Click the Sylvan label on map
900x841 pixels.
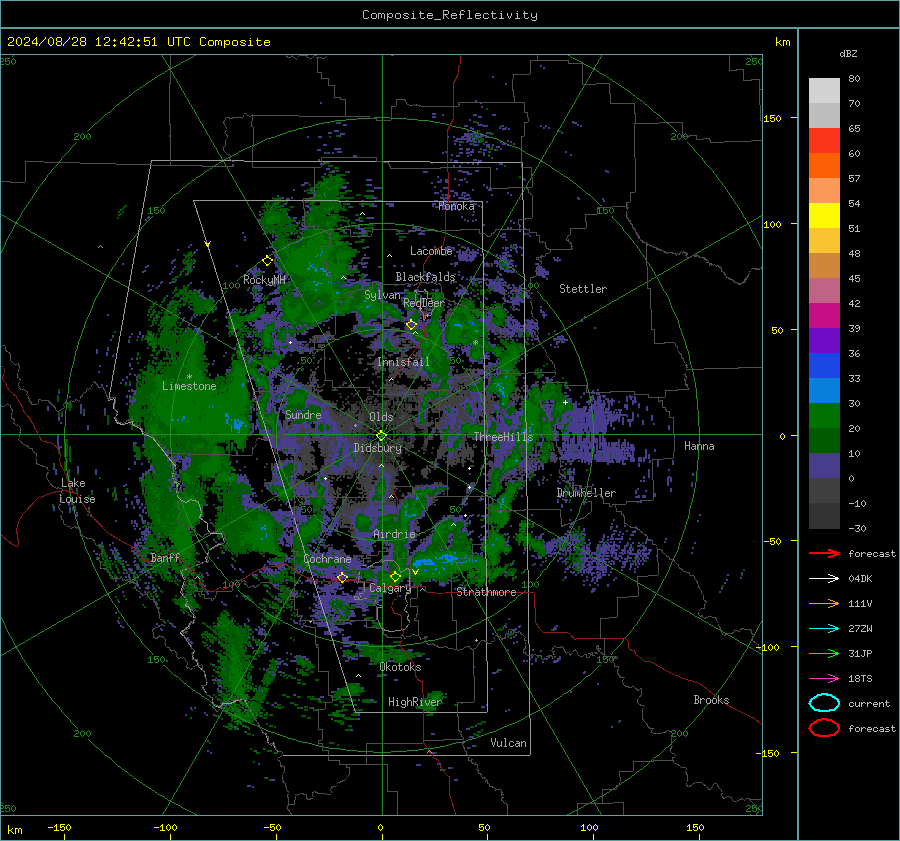[x=382, y=295]
